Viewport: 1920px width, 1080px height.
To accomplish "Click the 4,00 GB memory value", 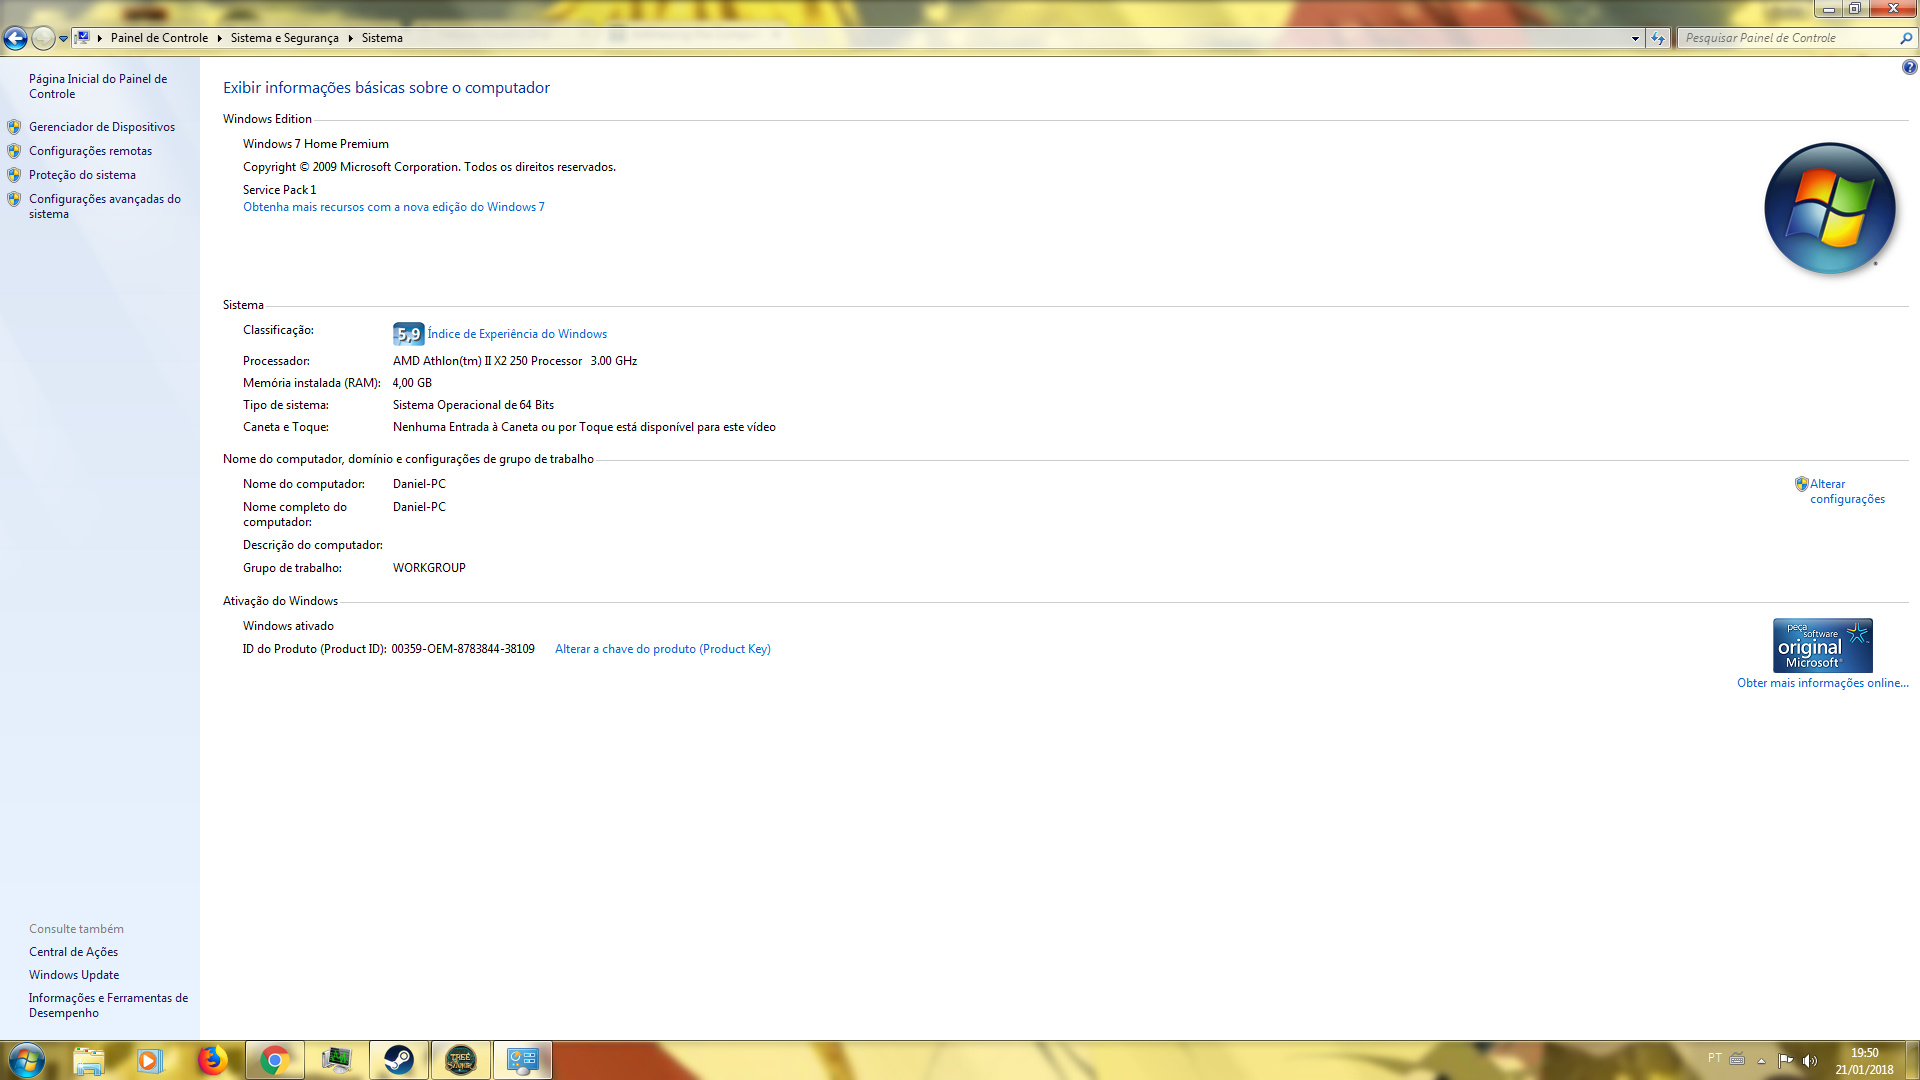I will [x=412, y=383].
